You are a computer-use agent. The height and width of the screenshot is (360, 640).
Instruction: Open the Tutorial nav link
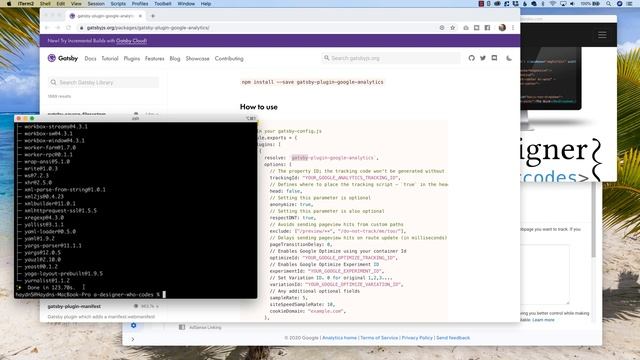point(110,58)
